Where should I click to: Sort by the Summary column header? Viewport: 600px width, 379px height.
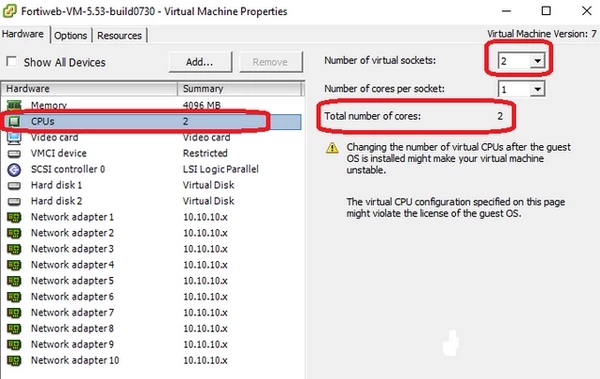click(240, 89)
